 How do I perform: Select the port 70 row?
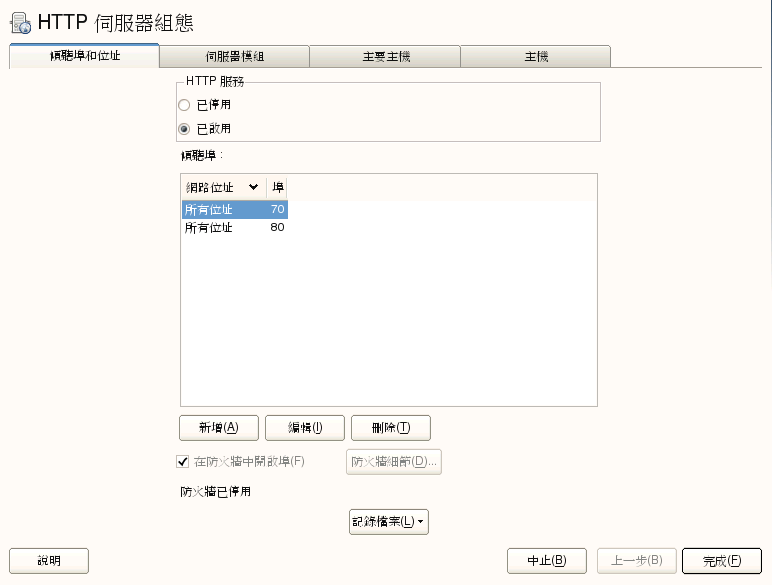pos(235,209)
